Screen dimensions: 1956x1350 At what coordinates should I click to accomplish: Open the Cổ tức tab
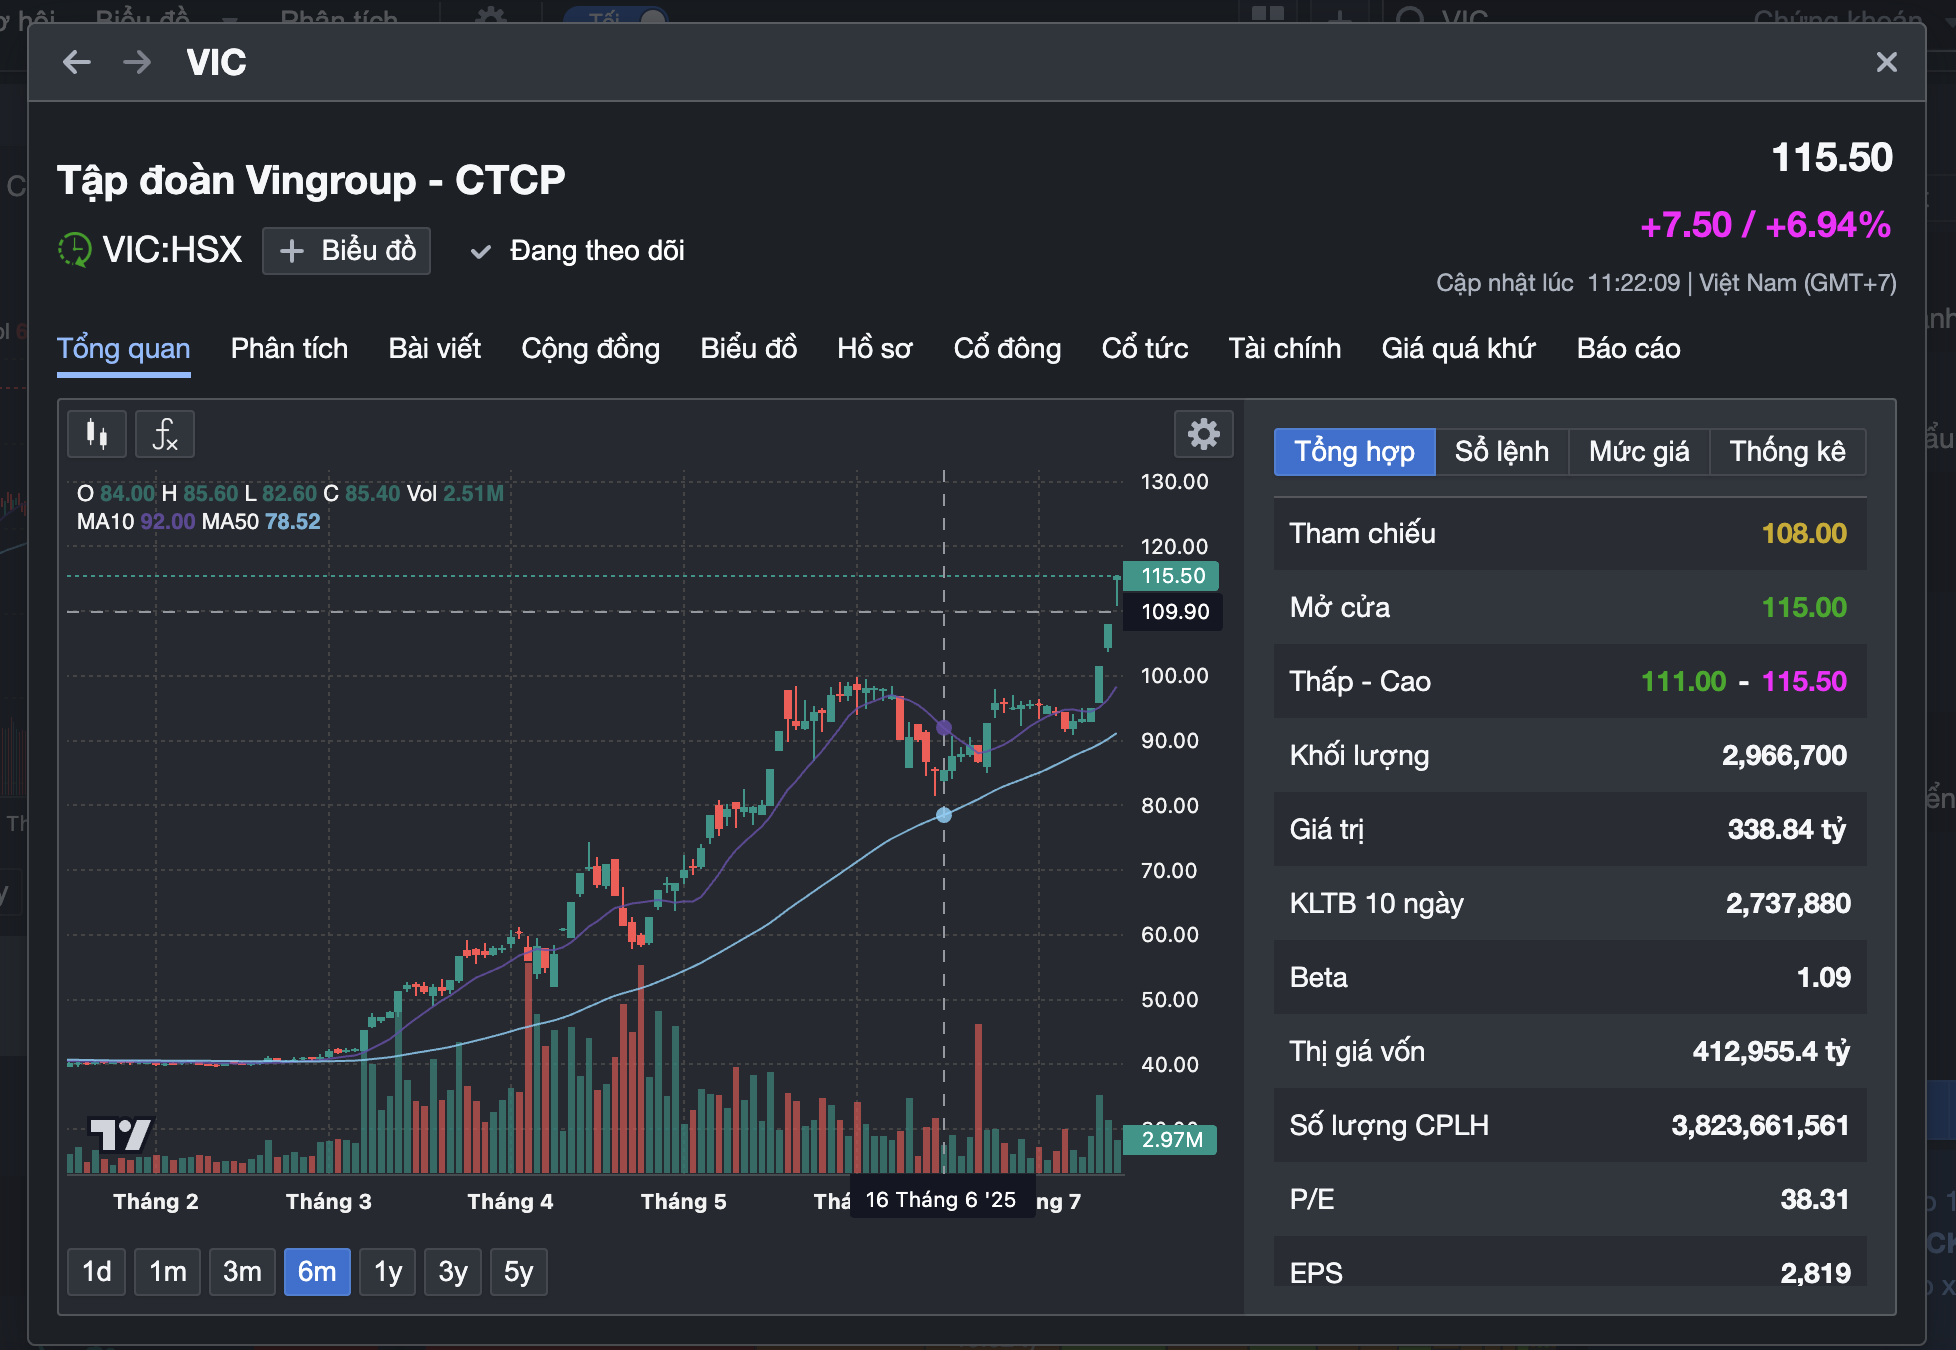tap(1144, 348)
